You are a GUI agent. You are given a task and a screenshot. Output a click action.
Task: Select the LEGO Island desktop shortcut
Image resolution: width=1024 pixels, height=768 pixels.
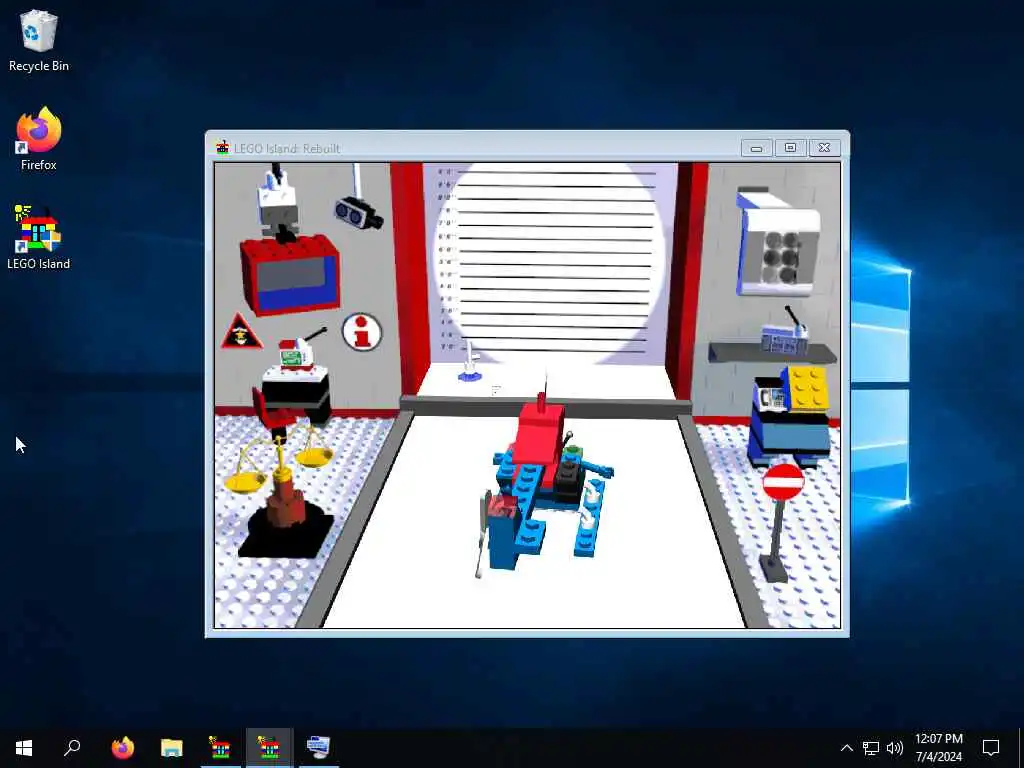click(39, 237)
